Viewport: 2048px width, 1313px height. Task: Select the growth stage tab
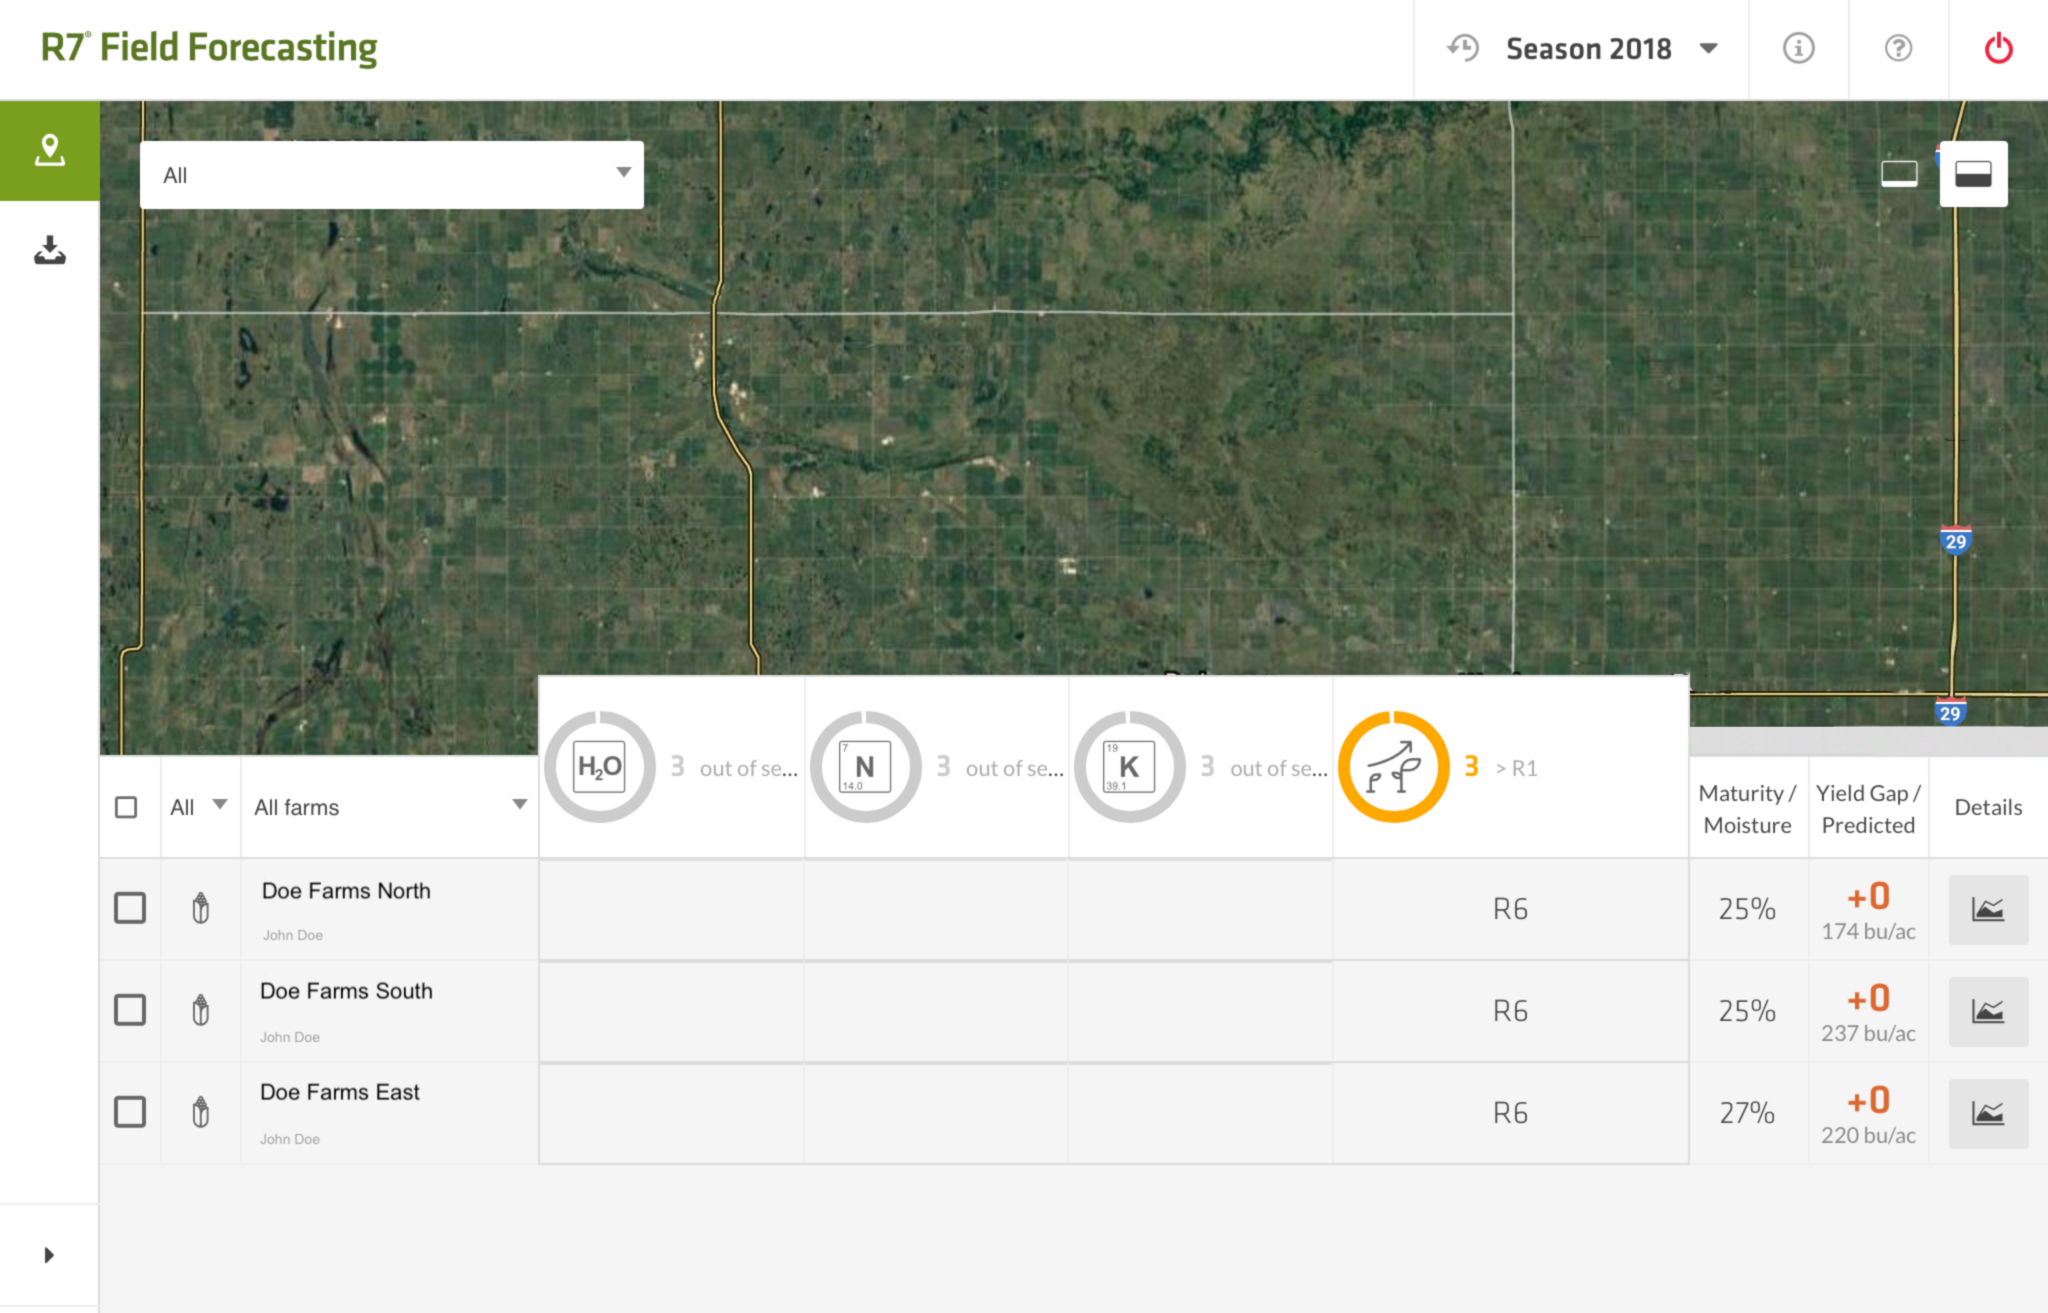[1511, 767]
